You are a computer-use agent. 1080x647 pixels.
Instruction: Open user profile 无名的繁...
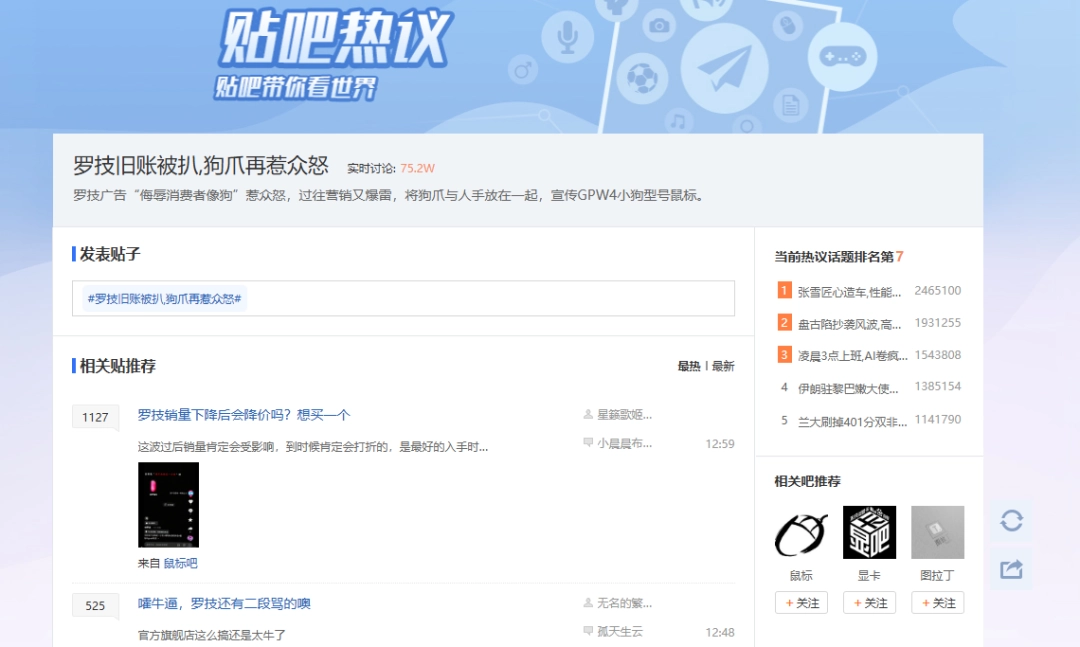(x=624, y=604)
